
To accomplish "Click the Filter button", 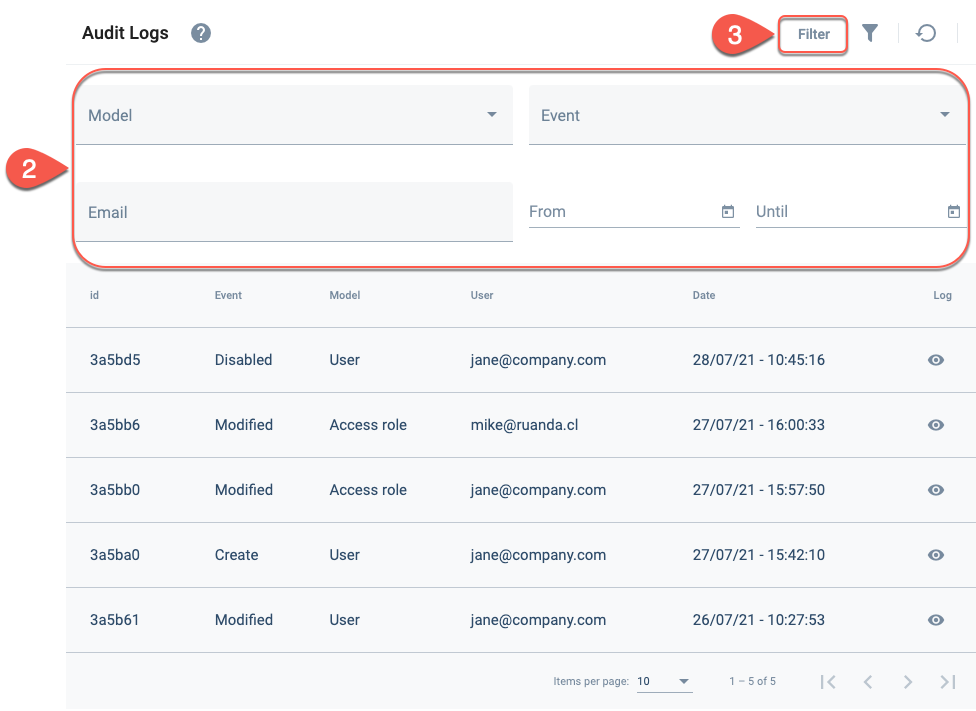I will click(813, 34).
